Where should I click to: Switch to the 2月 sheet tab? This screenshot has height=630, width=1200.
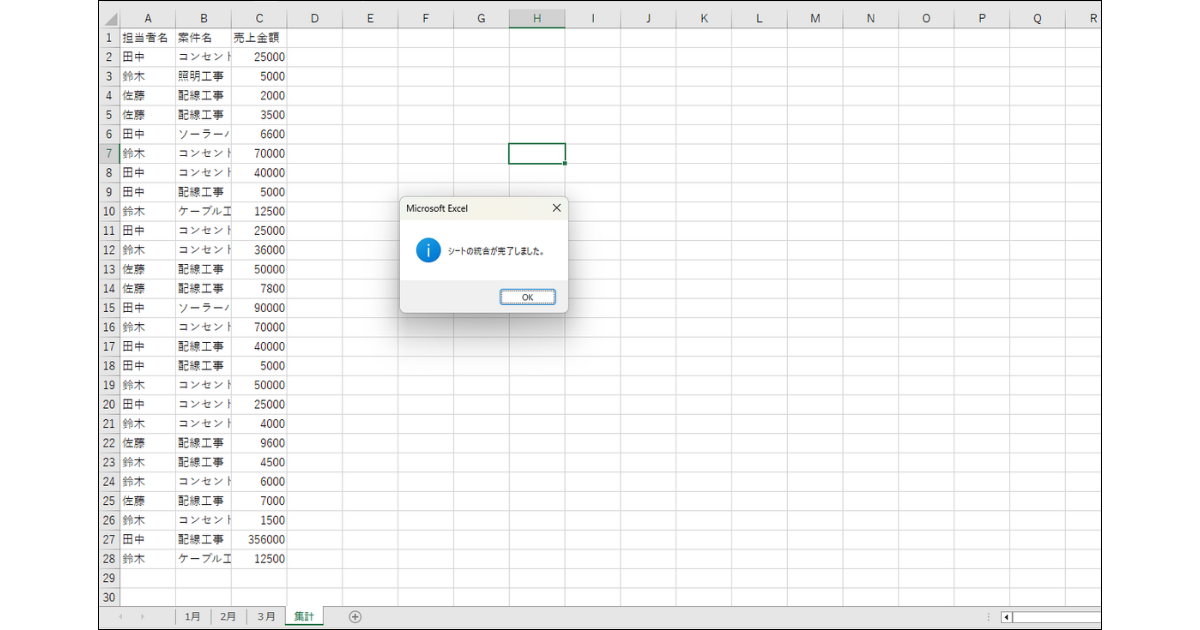coord(228,617)
